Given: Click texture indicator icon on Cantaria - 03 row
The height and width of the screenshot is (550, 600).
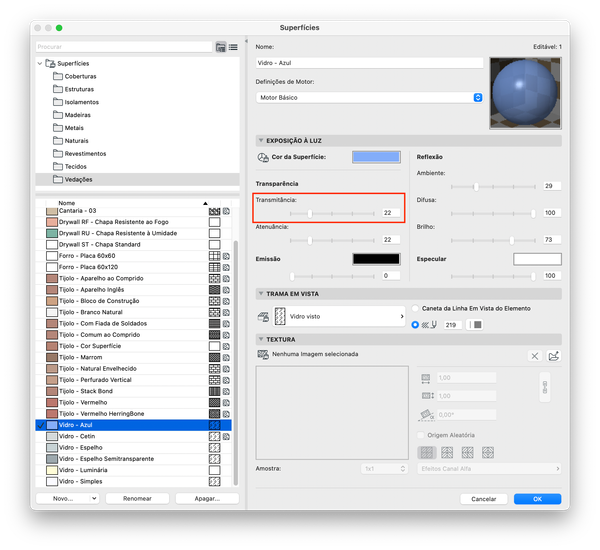Looking at the screenshot, I should [226, 211].
